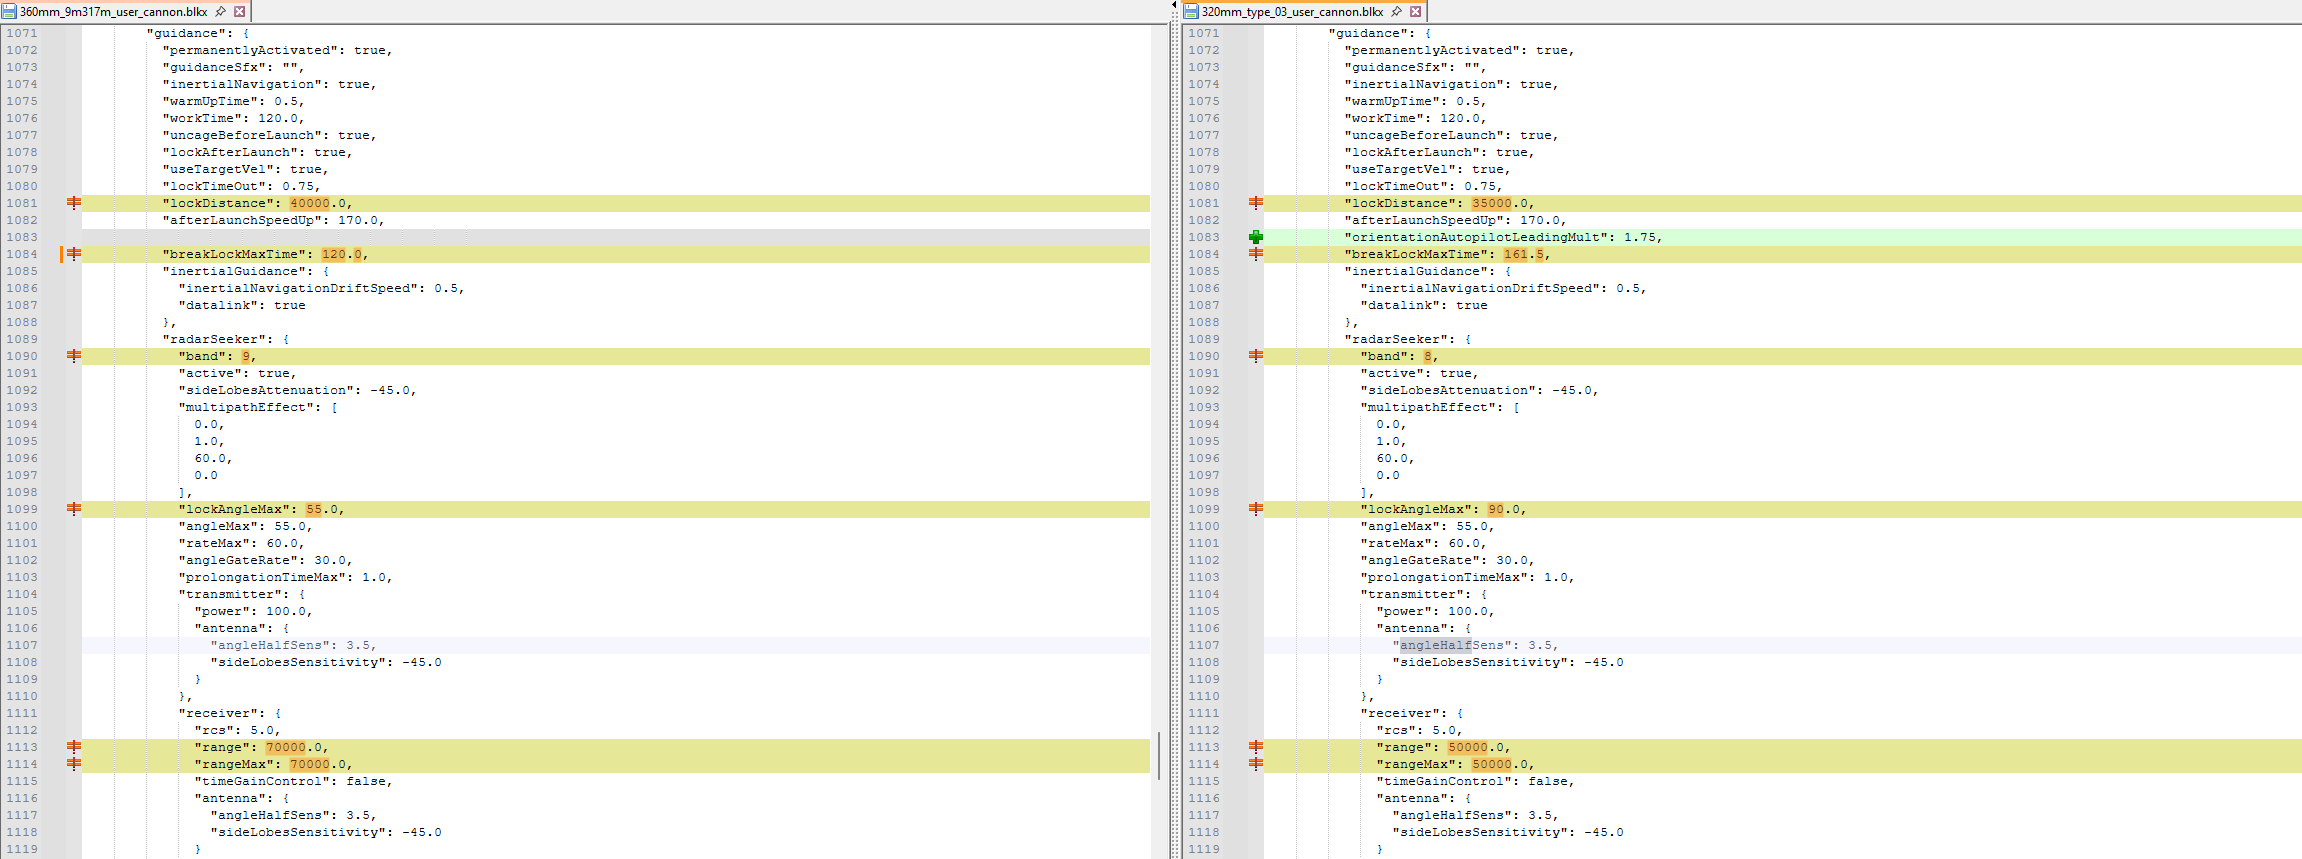This screenshot has width=2302, height=859.
Task: Click left pane change marker at line 1084
Action: (74, 254)
